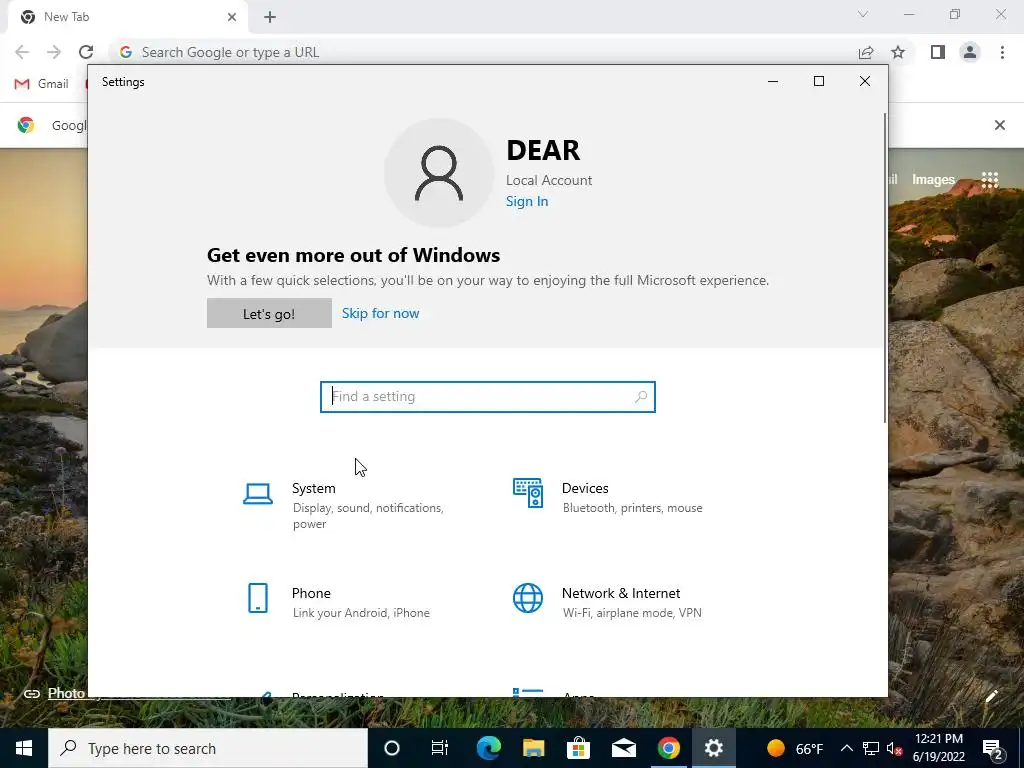Viewport: 1024px width, 768px height.
Task: Select the New Tab tab in Chrome
Action: click(x=127, y=17)
